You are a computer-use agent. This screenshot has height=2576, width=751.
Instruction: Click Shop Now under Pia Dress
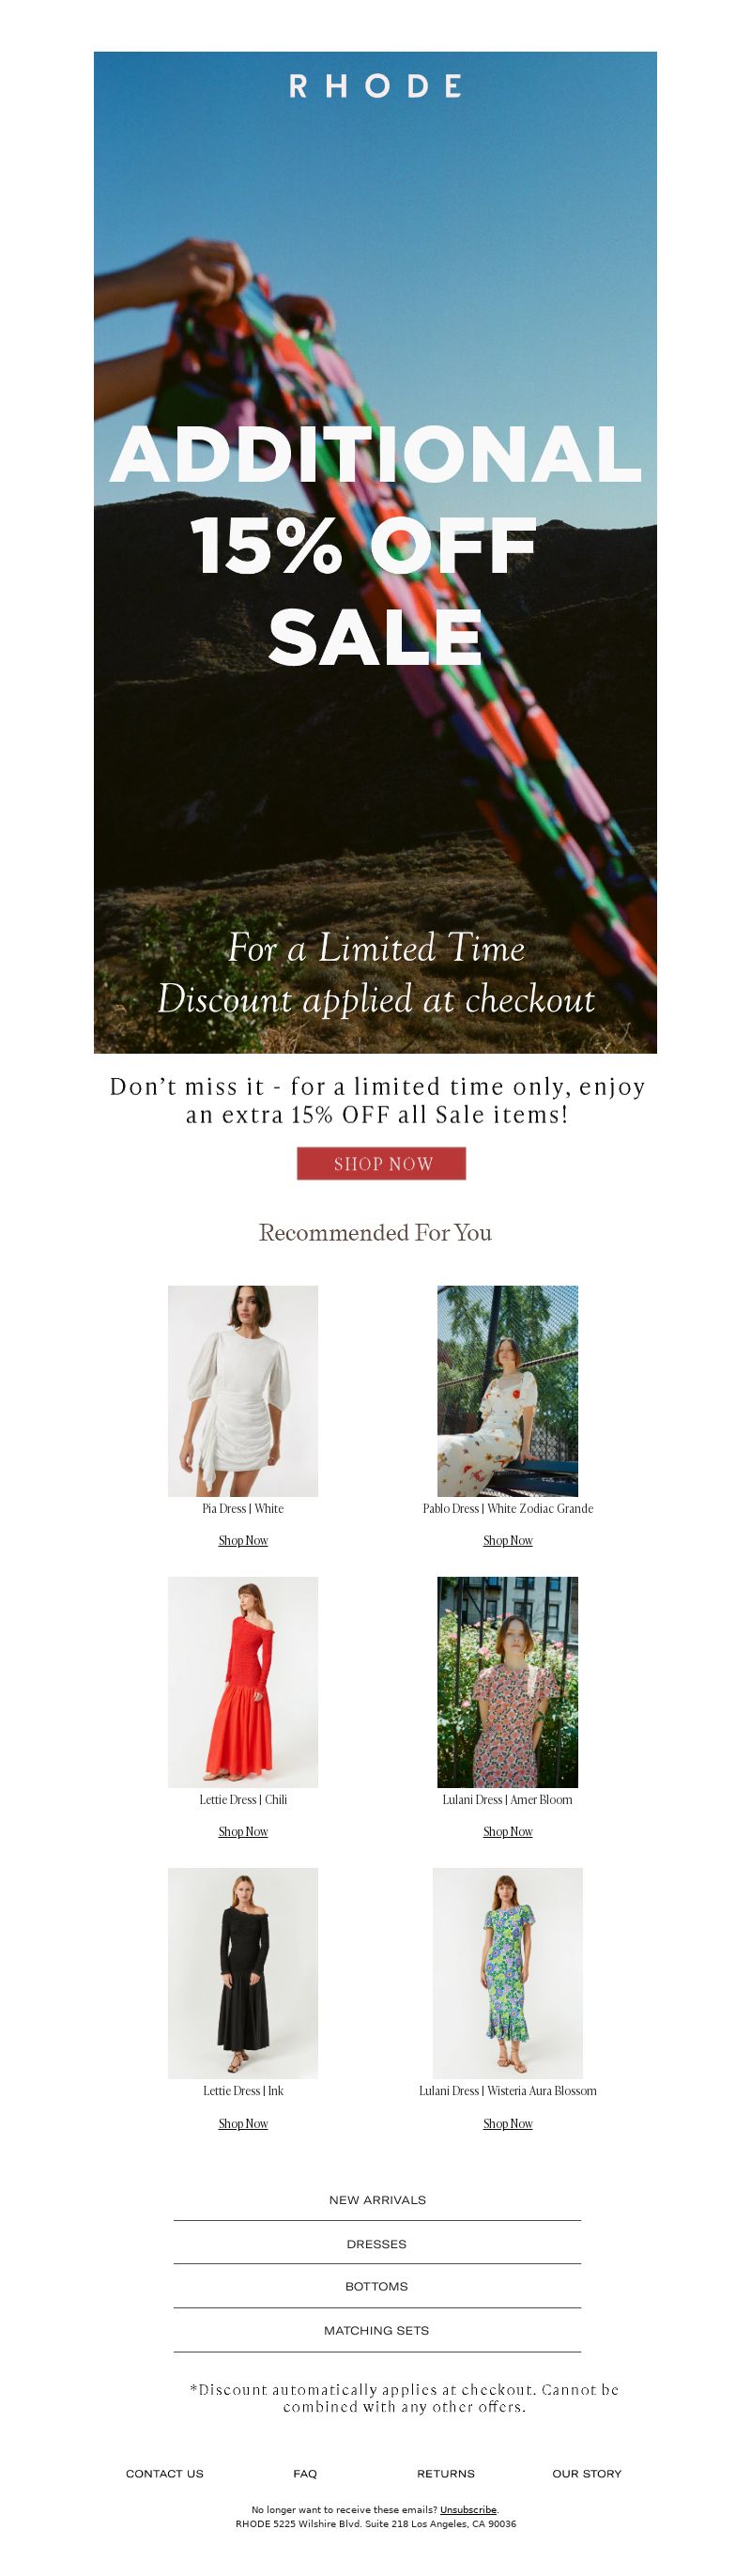pos(243,1540)
